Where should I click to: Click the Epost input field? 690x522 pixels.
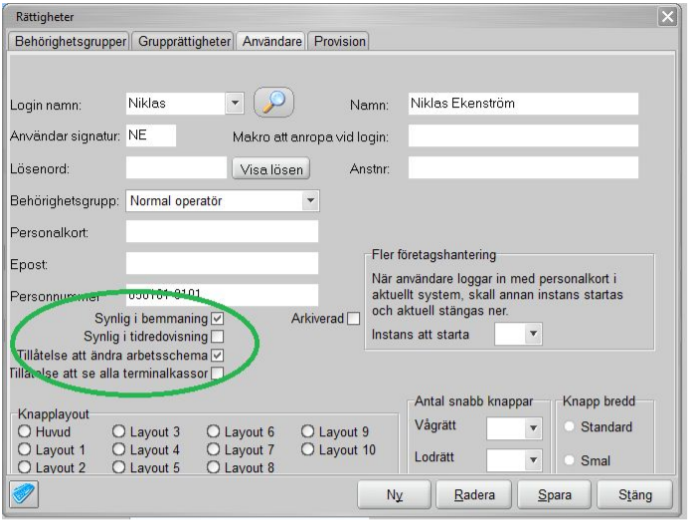[222, 264]
